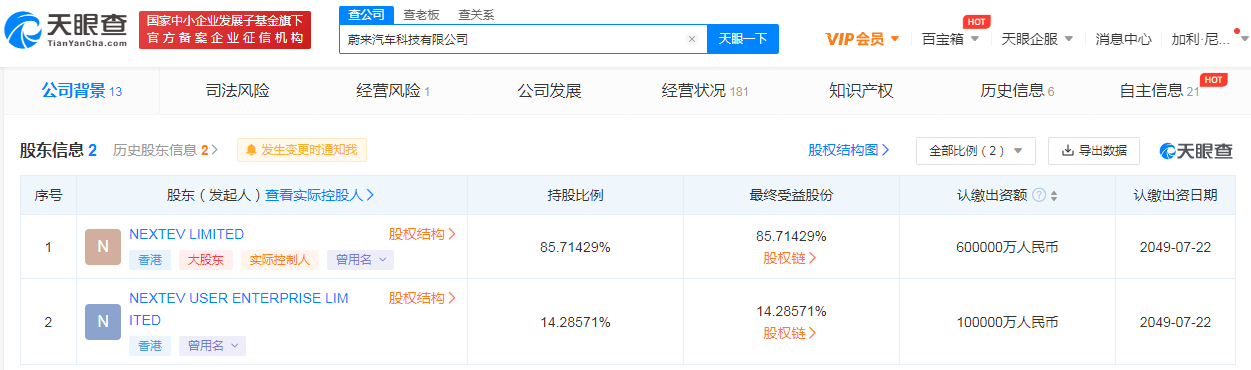This screenshot has width=1251, height=370.
Task: Click the NEXTEV LIMITED avatar icon
Action: 103,246
